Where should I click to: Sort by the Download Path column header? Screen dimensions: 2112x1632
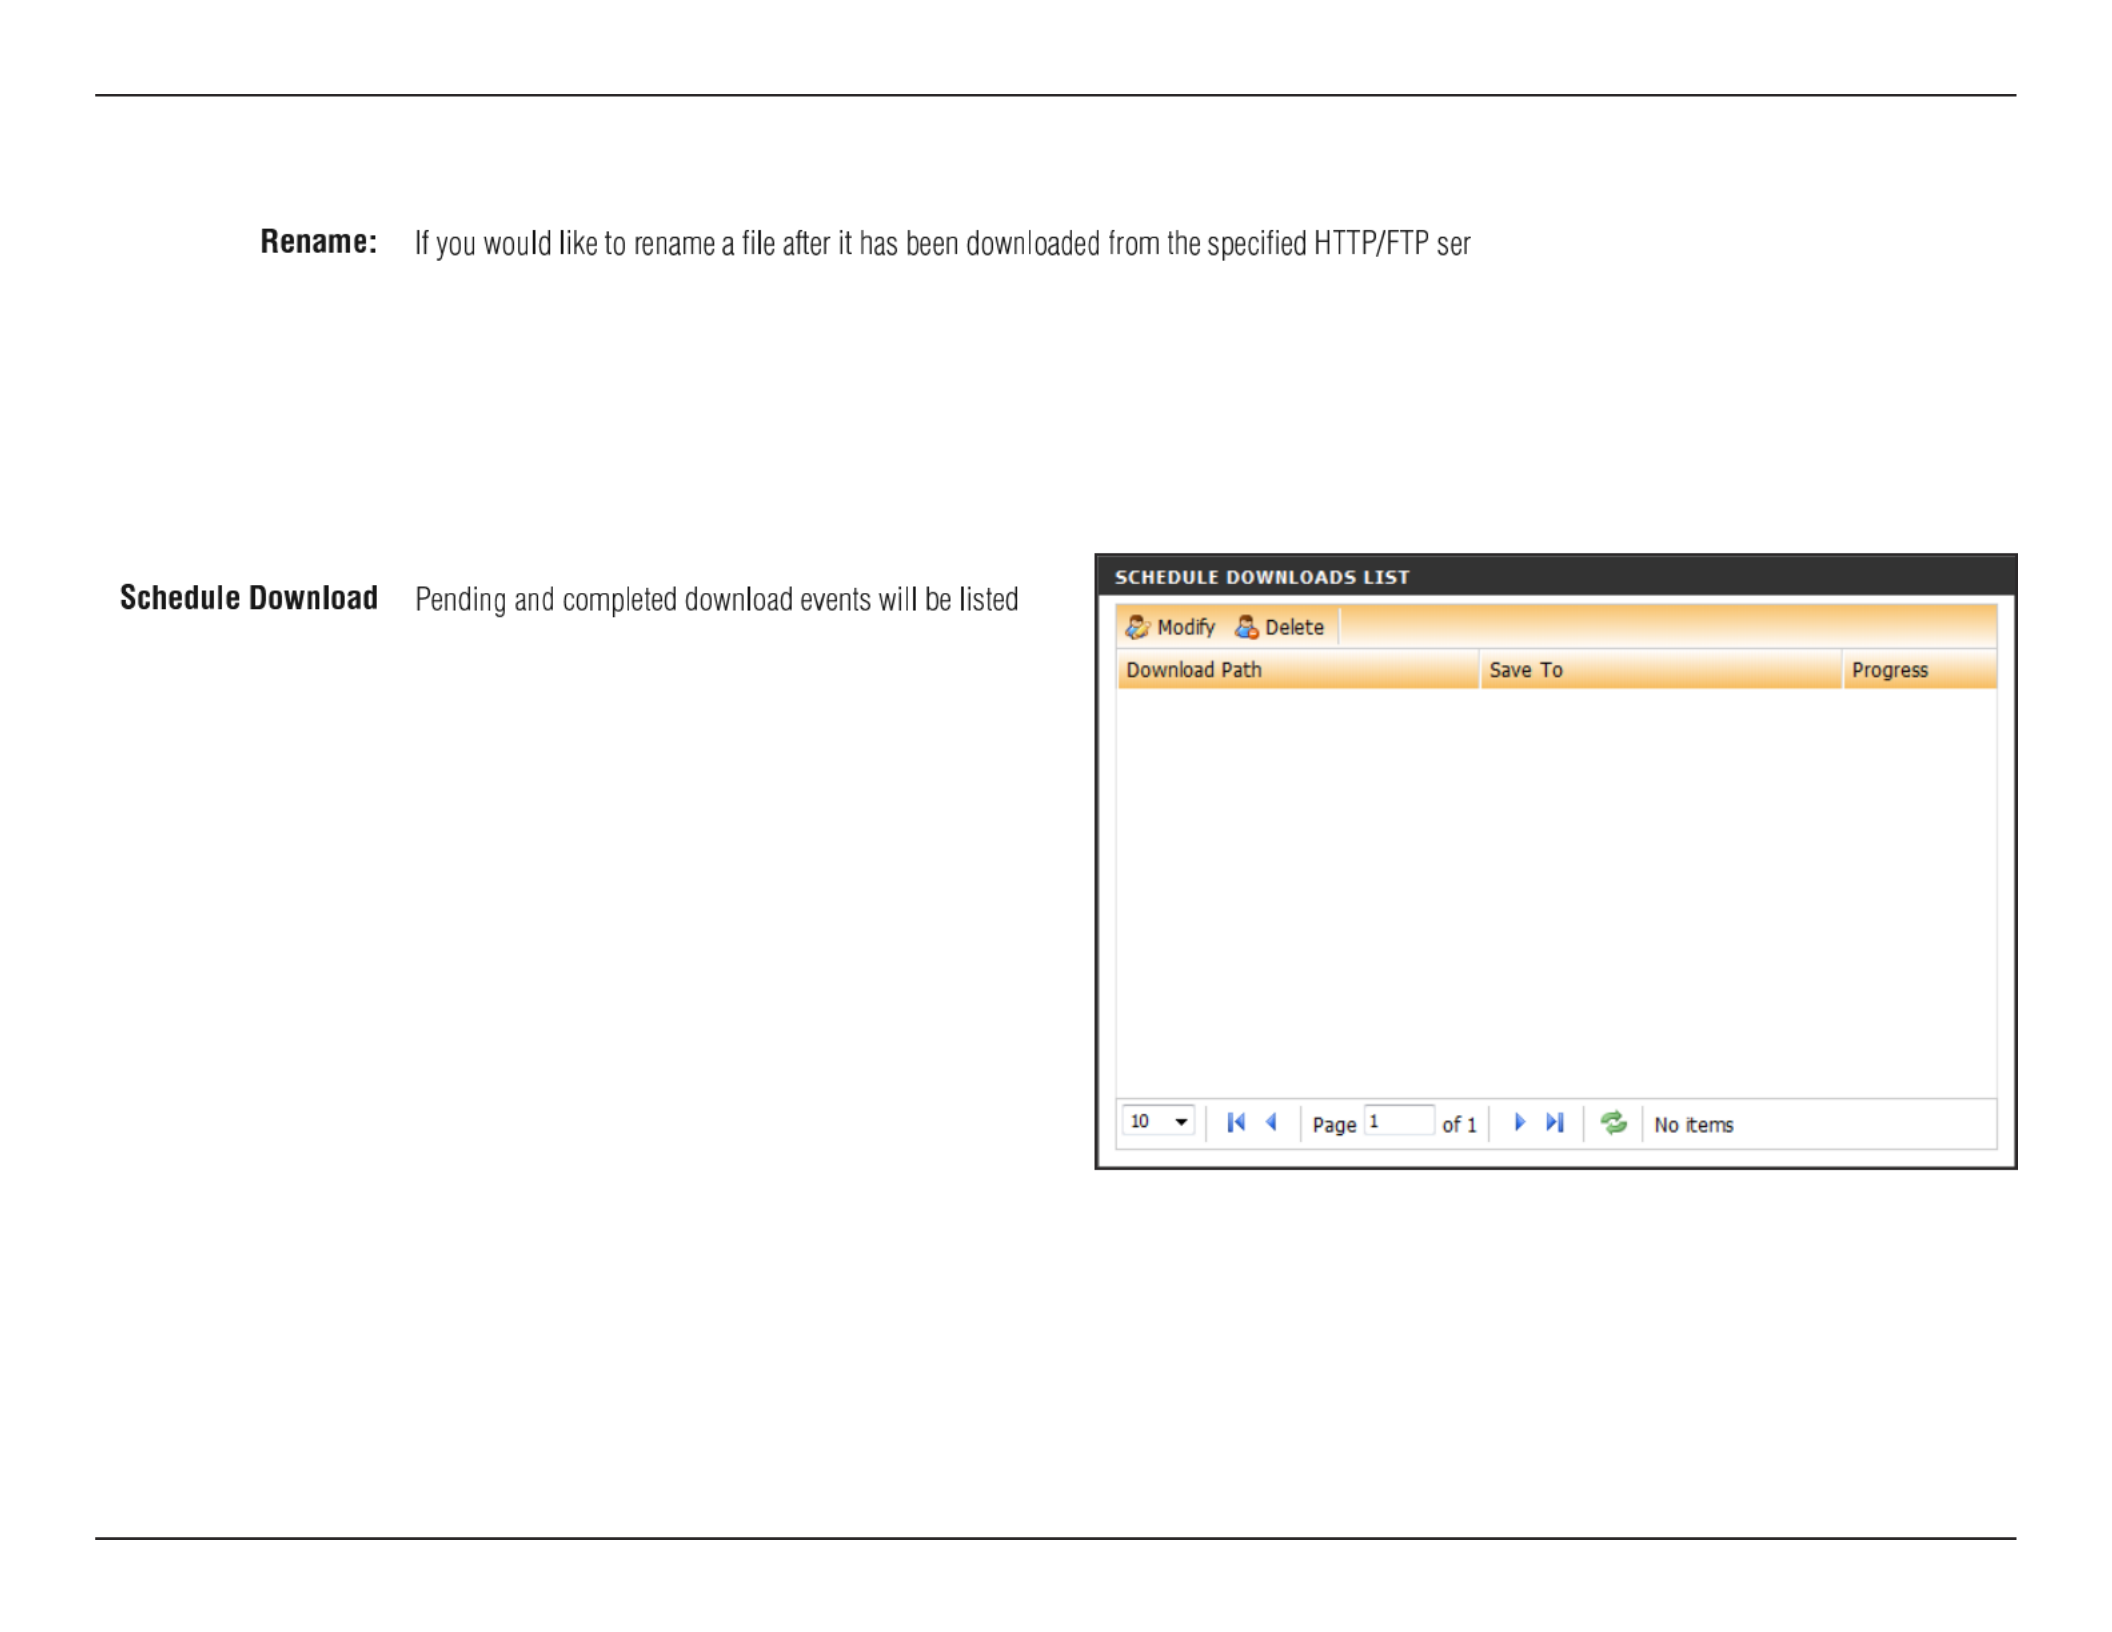pos(1298,670)
